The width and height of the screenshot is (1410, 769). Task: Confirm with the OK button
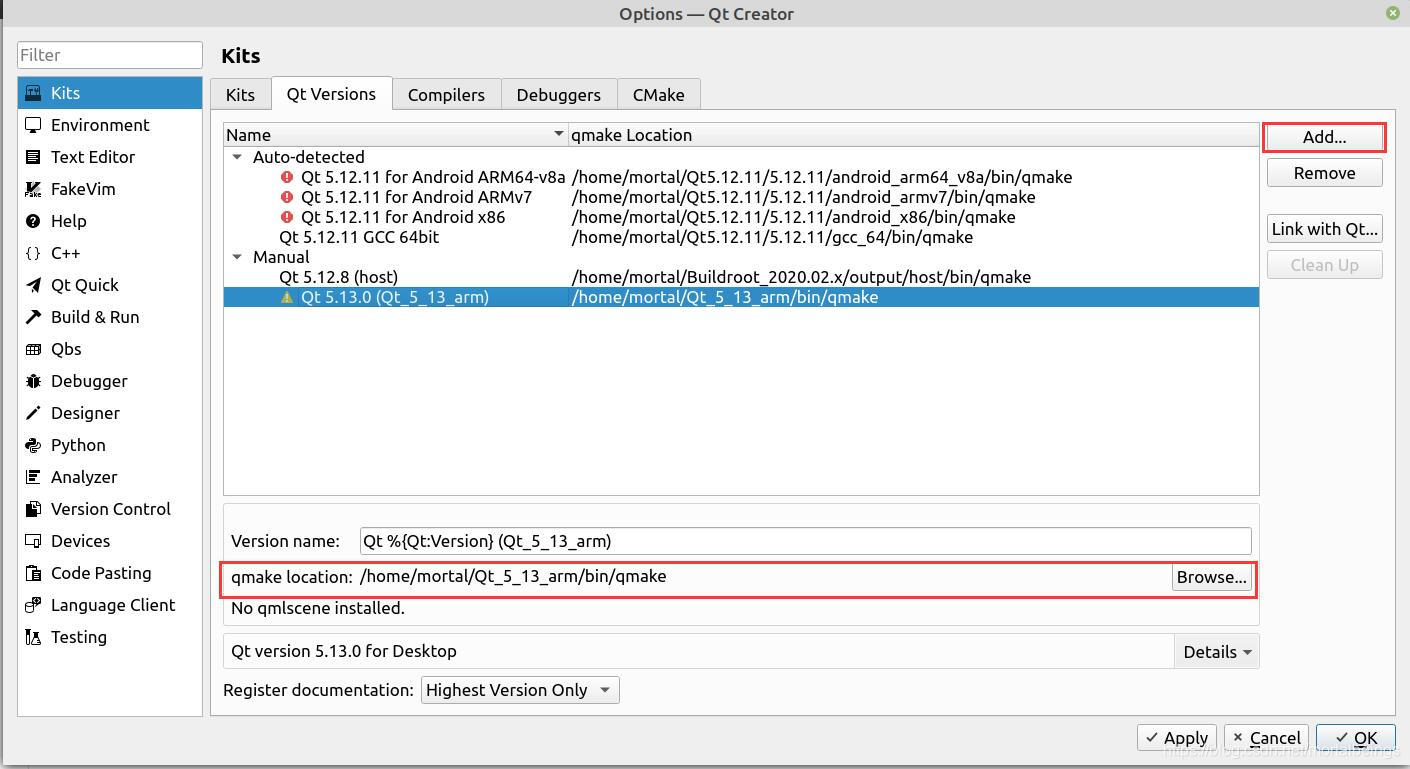click(1355, 738)
